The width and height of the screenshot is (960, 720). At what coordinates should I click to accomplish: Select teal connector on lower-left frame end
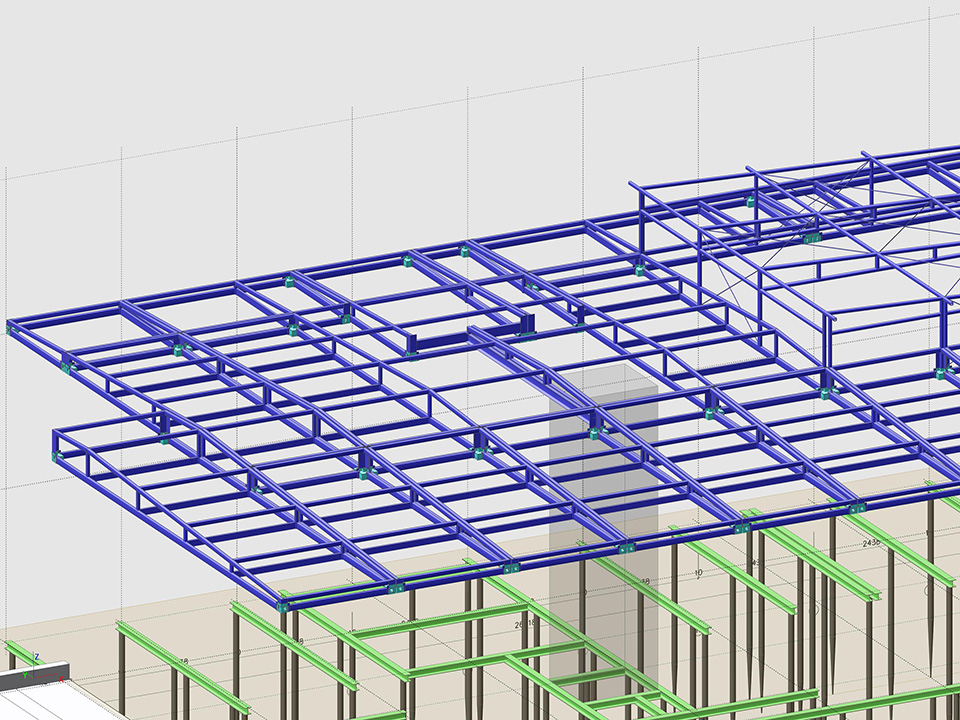point(57,456)
